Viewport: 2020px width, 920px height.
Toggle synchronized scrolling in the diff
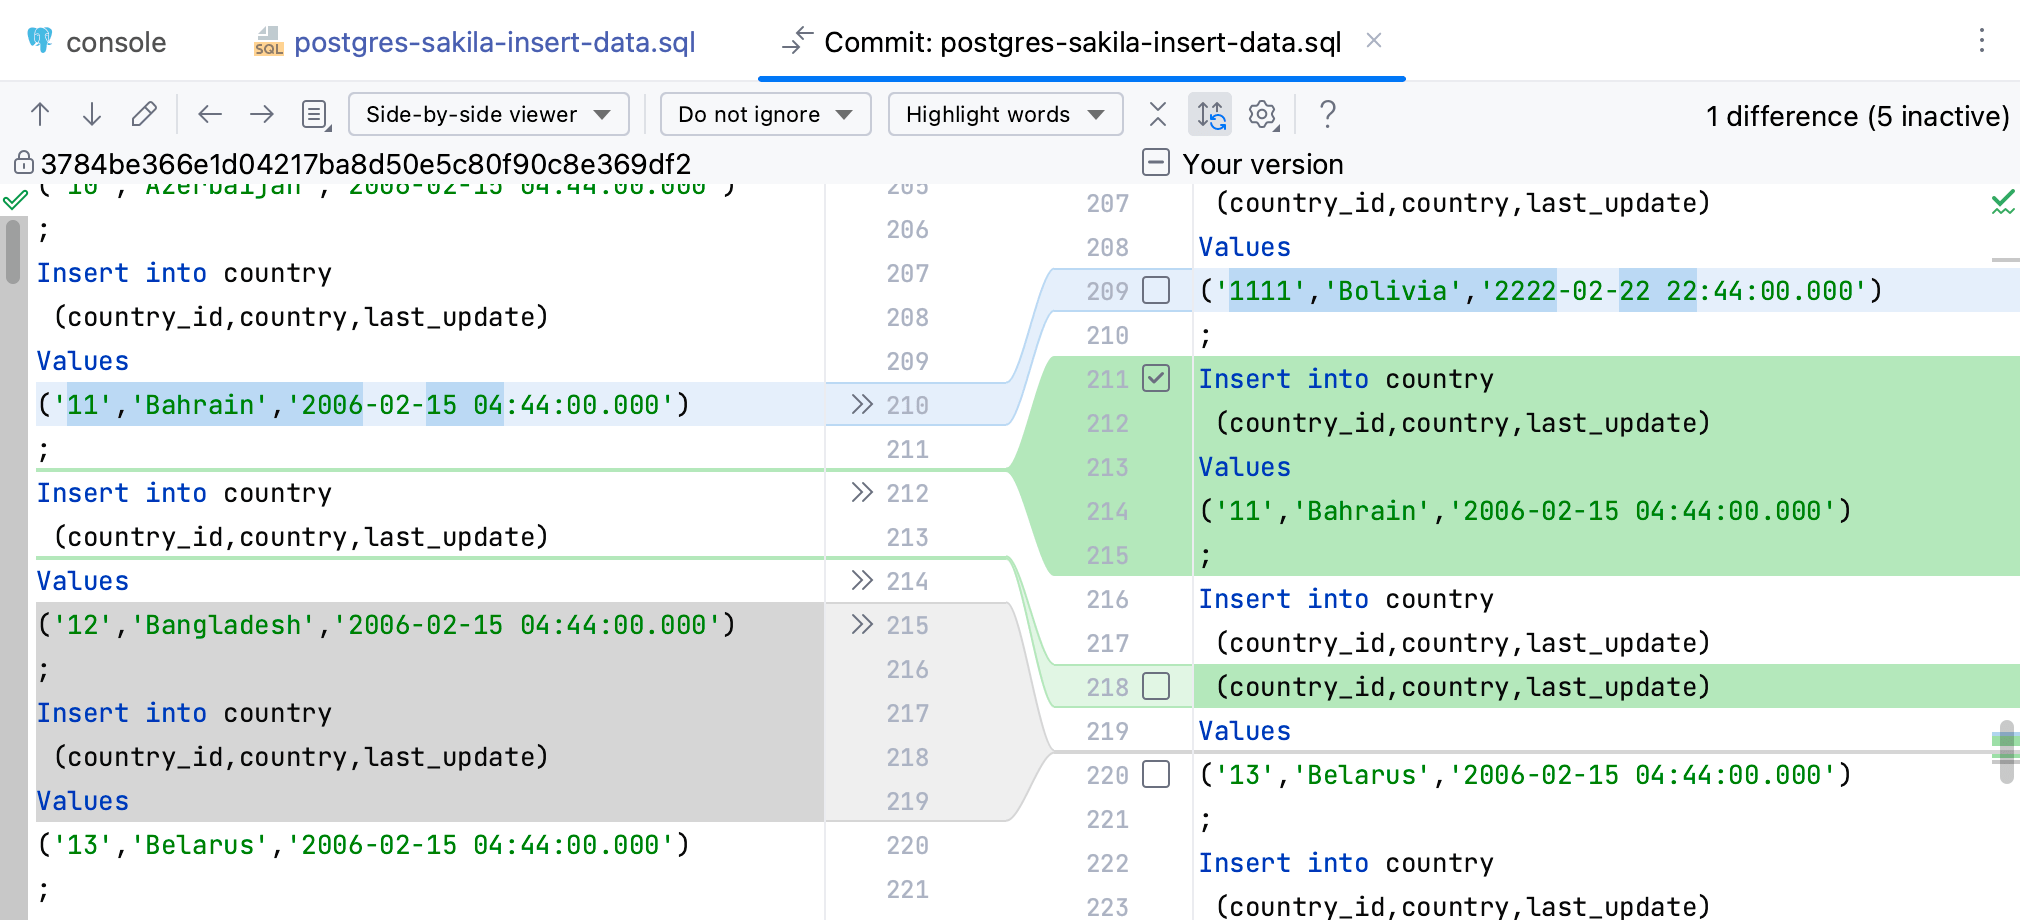[1210, 114]
